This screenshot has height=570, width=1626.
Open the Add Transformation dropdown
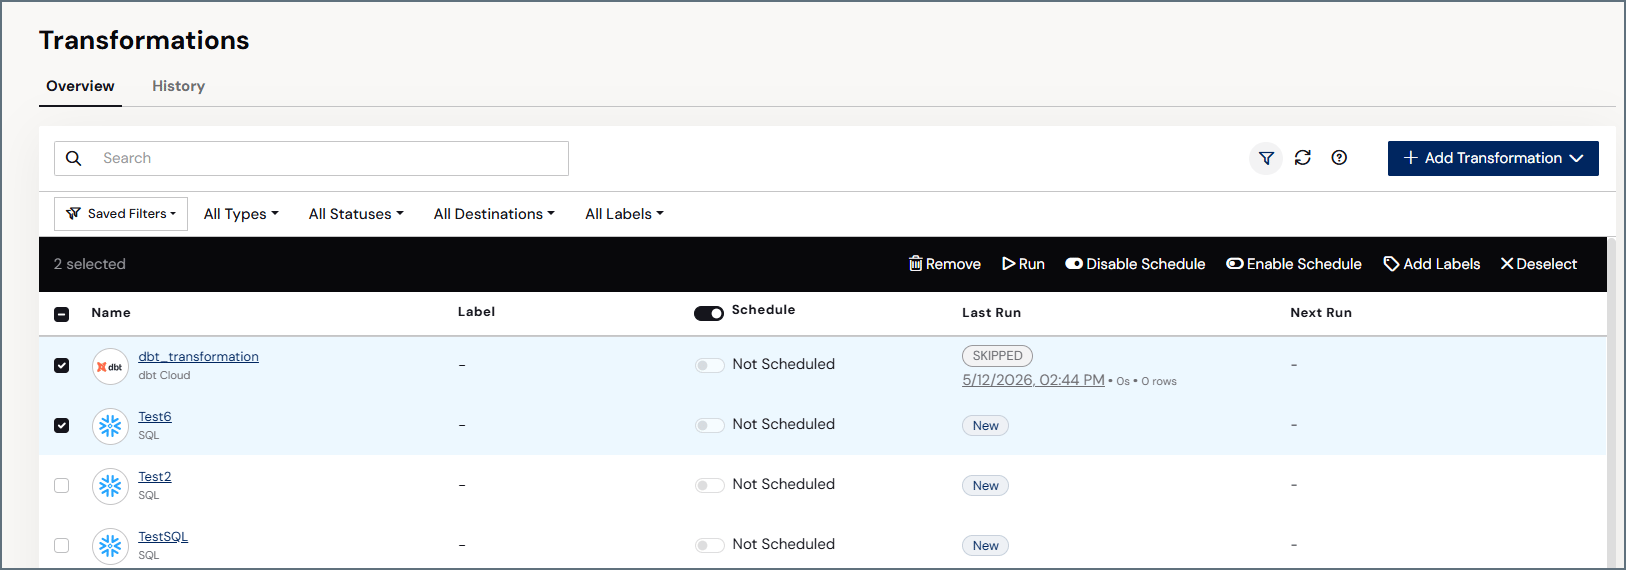pos(1493,158)
